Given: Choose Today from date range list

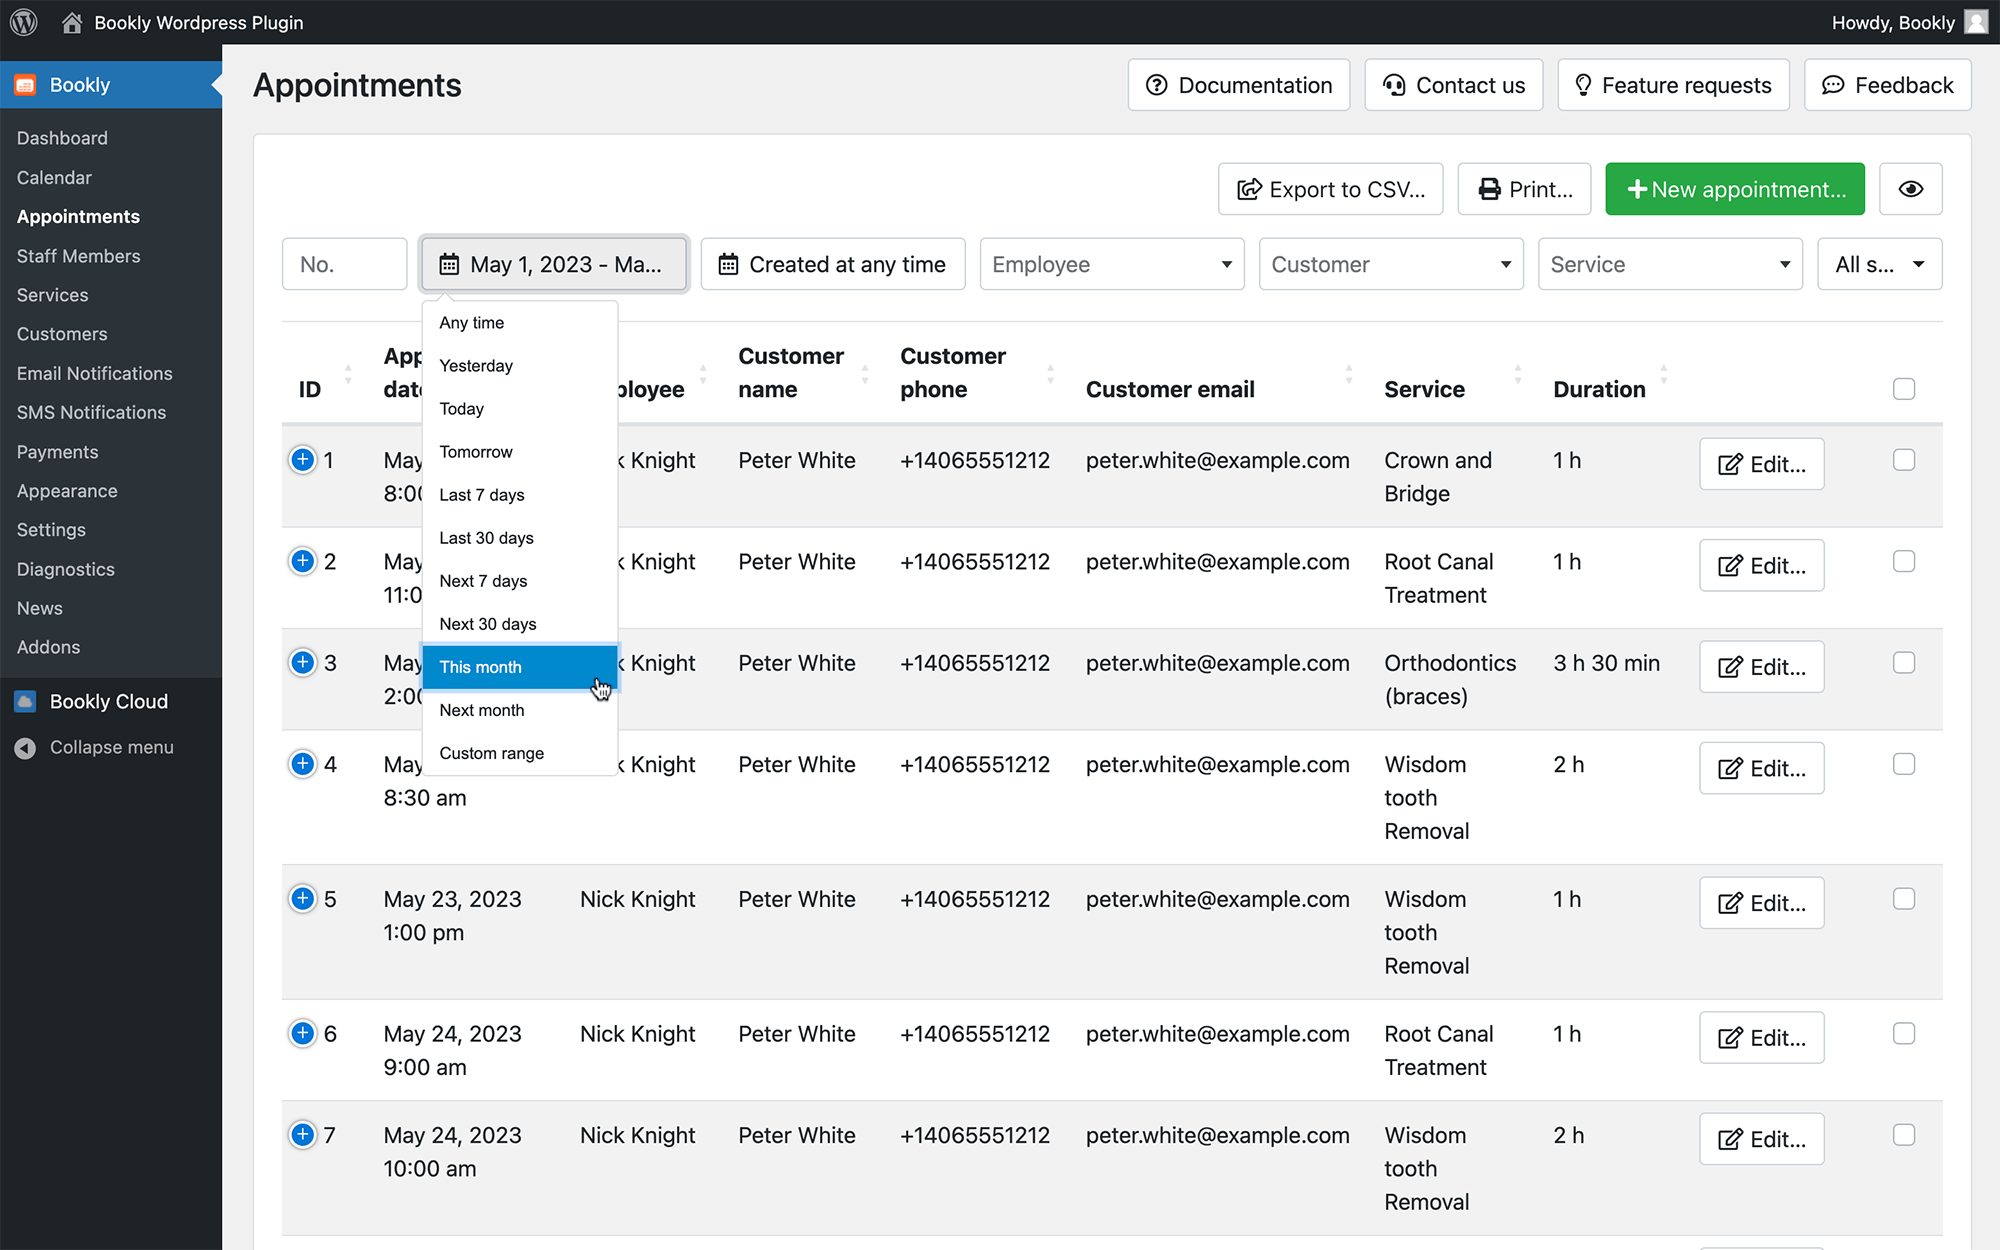Looking at the screenshot, I should click(520, 409).
